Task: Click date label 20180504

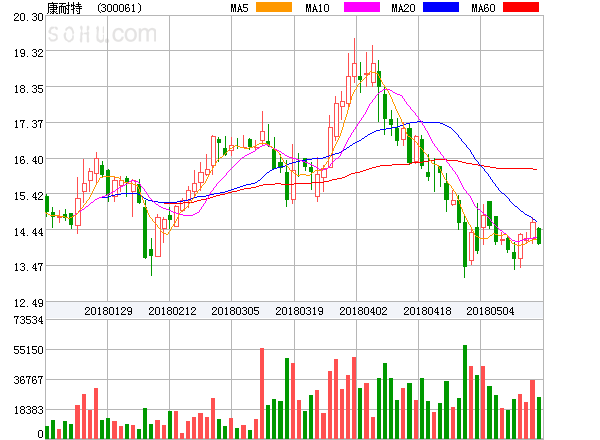Action: click(x=490, y=311)
